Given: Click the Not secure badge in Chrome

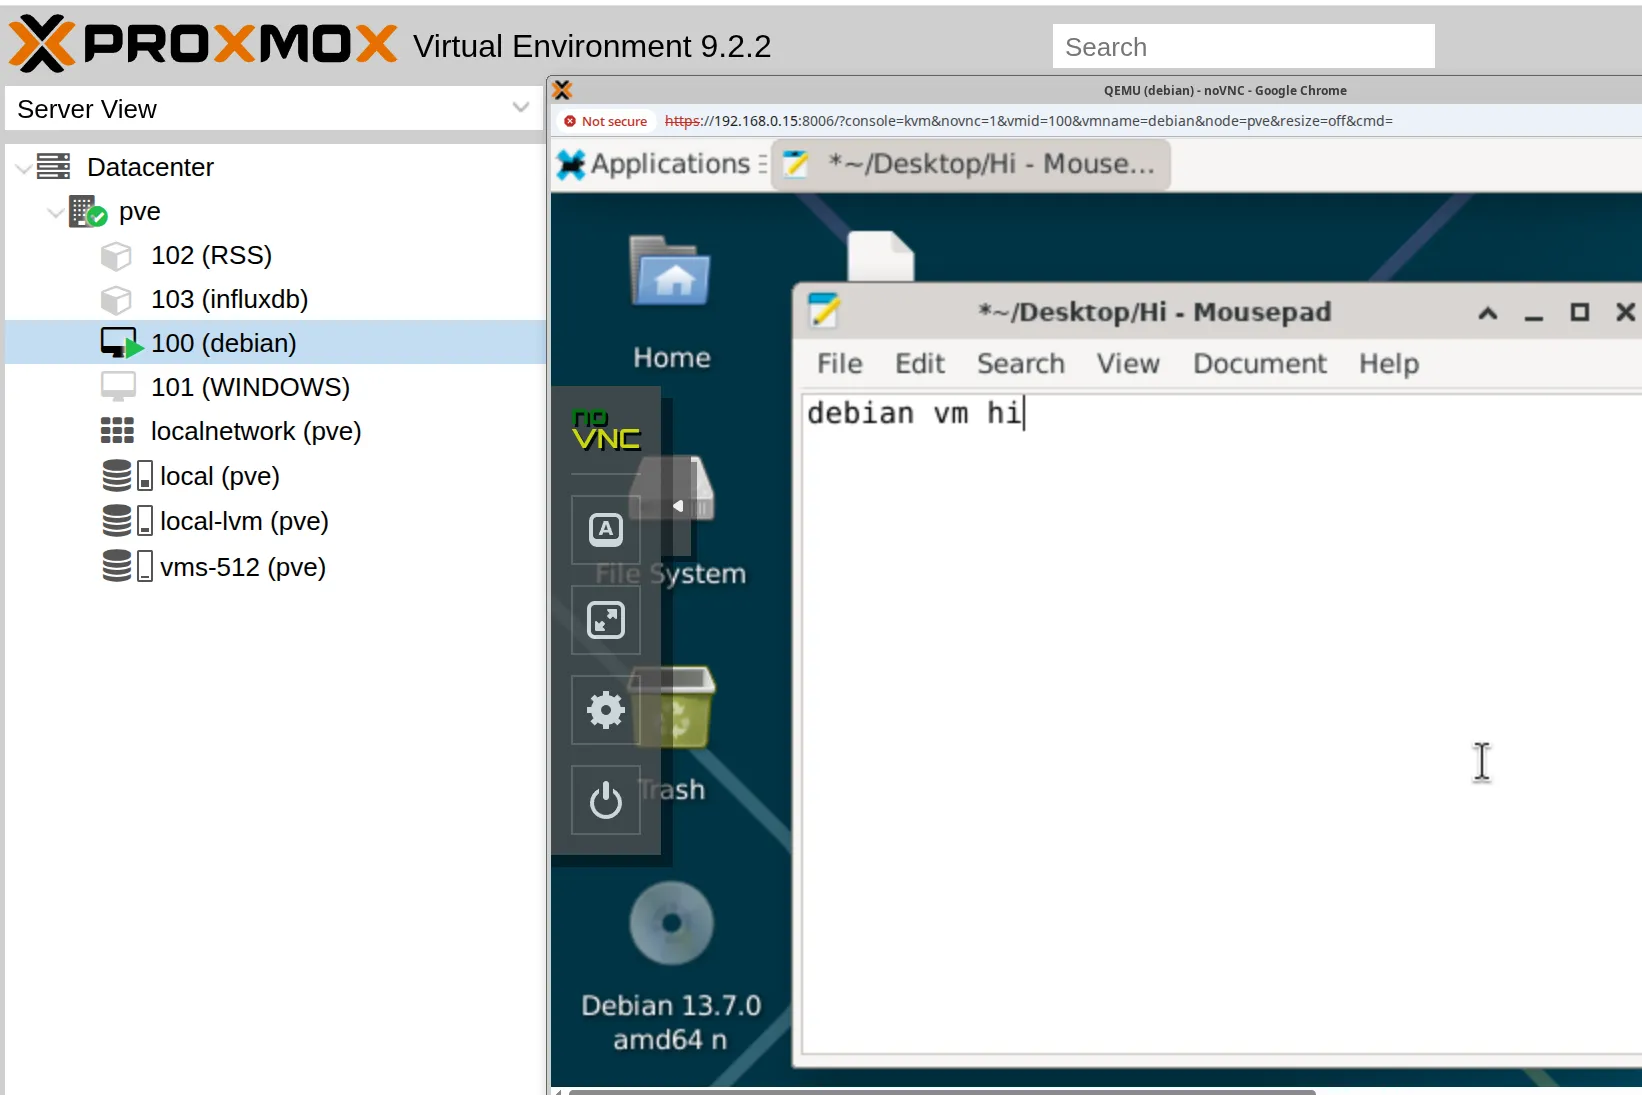Looking at the screenshot, I should 605,121.
